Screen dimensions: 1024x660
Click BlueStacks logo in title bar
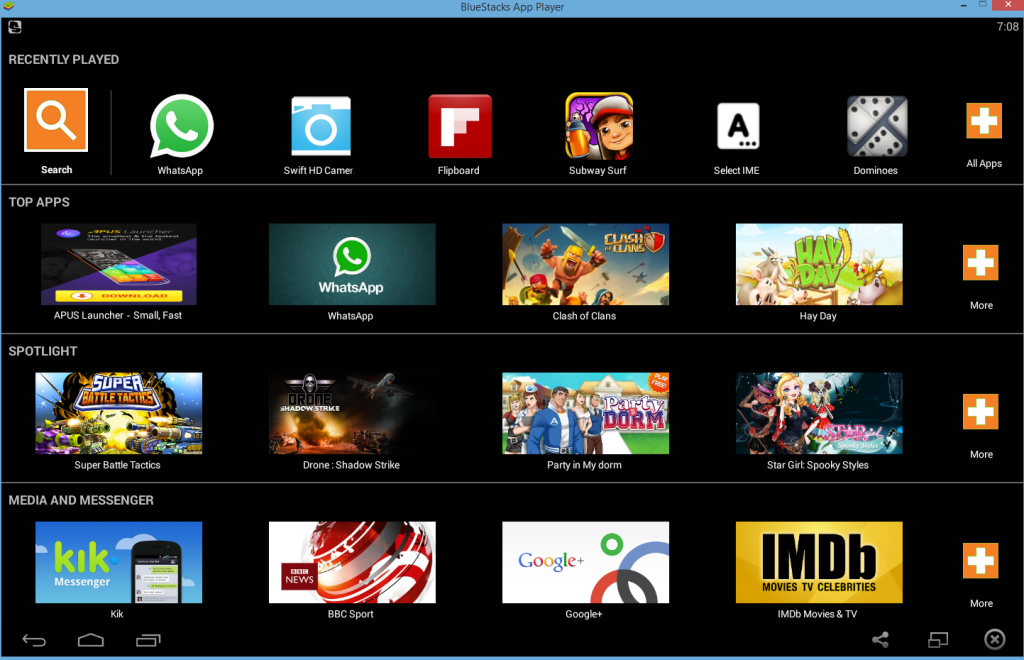pos(7,7)
